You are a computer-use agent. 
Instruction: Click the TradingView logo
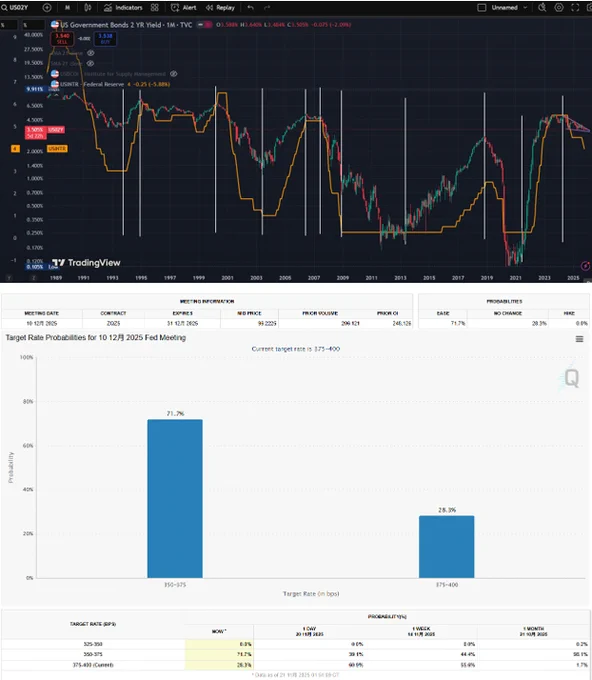pos(86,263)
